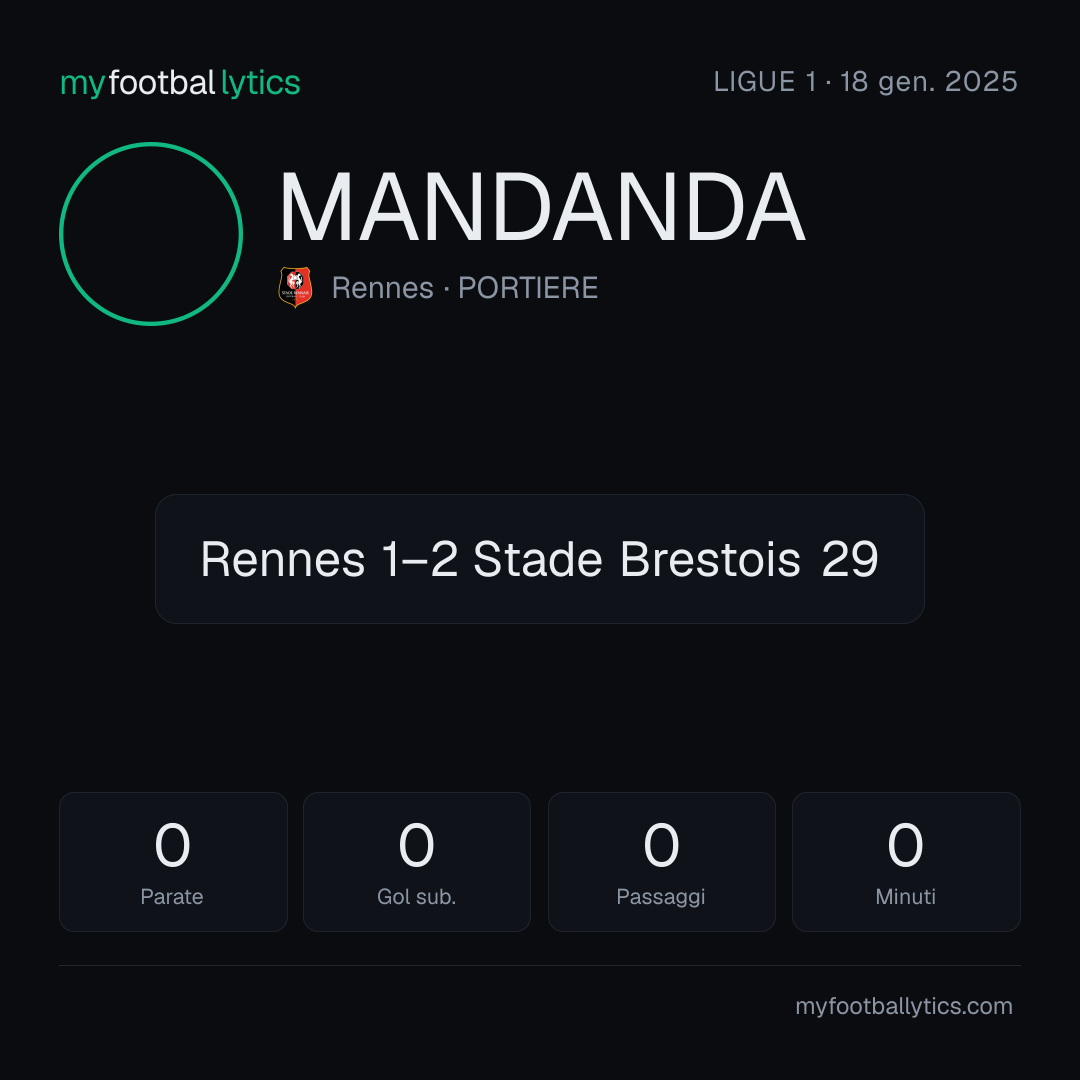Select the zero value above Passaggi
Viewport: 1080px width, 1080px height.
tap(661, 845)
